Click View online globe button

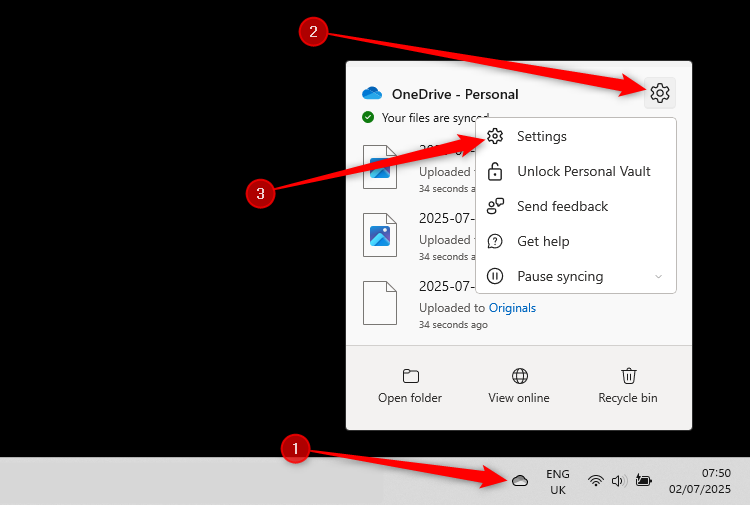pos(519,385)
